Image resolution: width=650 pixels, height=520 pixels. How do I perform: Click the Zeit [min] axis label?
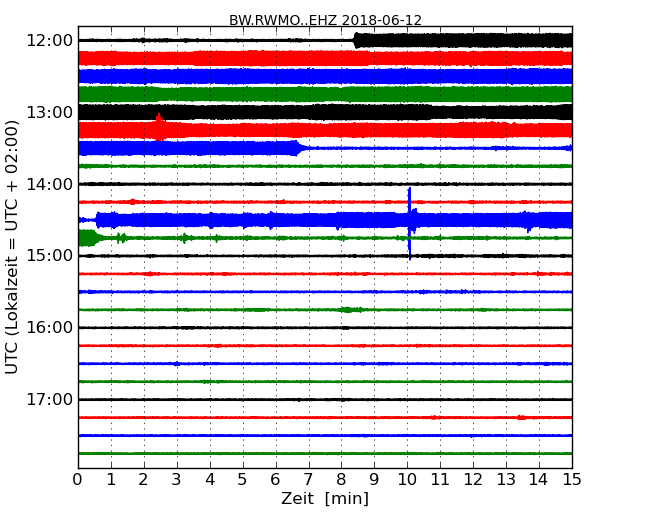[x=325, y=498]
